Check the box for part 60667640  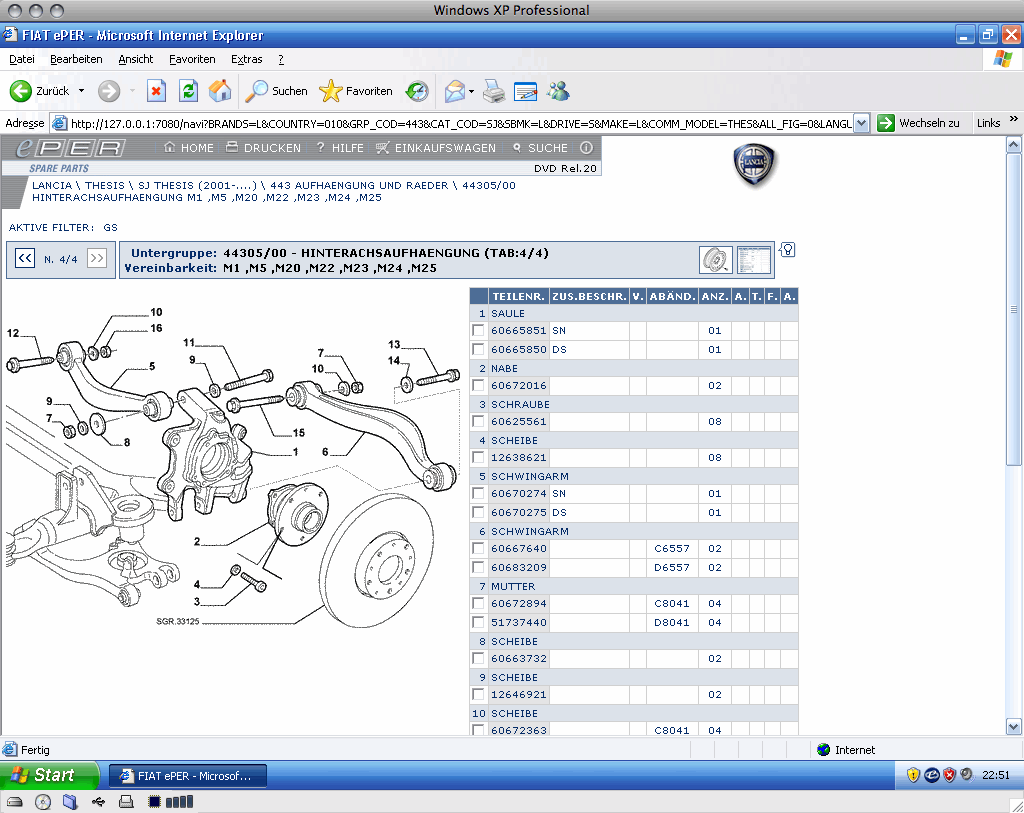pyautogui.click(x=478, y=549)
